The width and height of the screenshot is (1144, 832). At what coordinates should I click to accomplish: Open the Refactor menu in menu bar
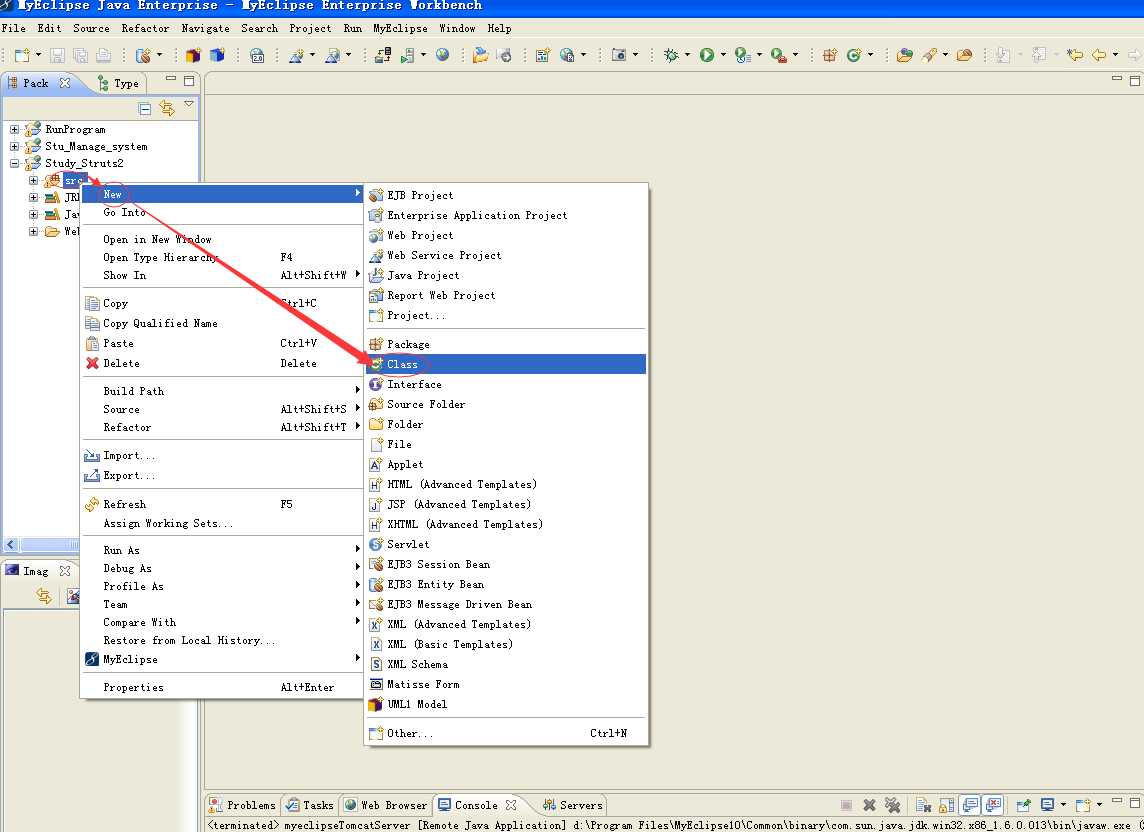(145, 28)
